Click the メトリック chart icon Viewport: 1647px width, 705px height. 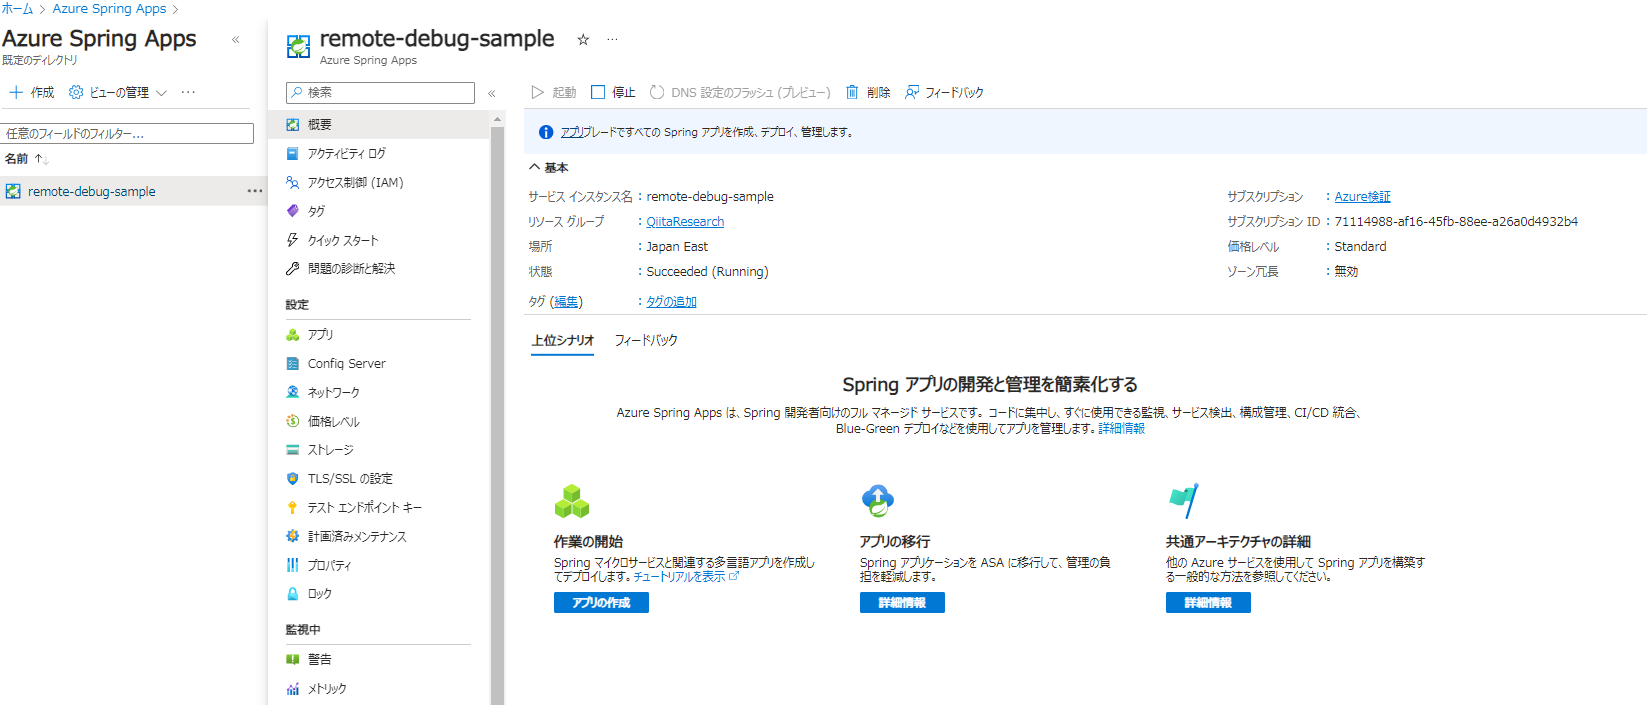pos(293,689)
